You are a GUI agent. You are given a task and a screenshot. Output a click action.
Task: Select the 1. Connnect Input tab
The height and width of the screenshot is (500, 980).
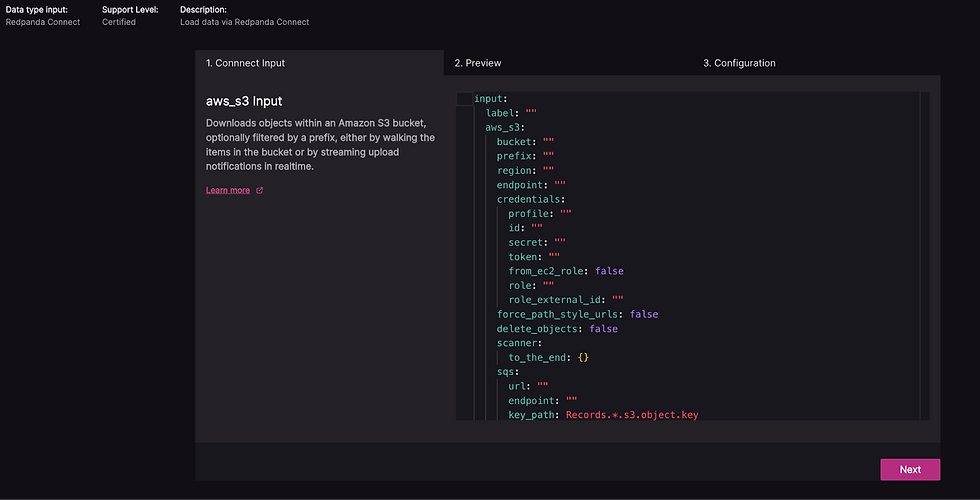pyautogui.click(x=319, y=63)
